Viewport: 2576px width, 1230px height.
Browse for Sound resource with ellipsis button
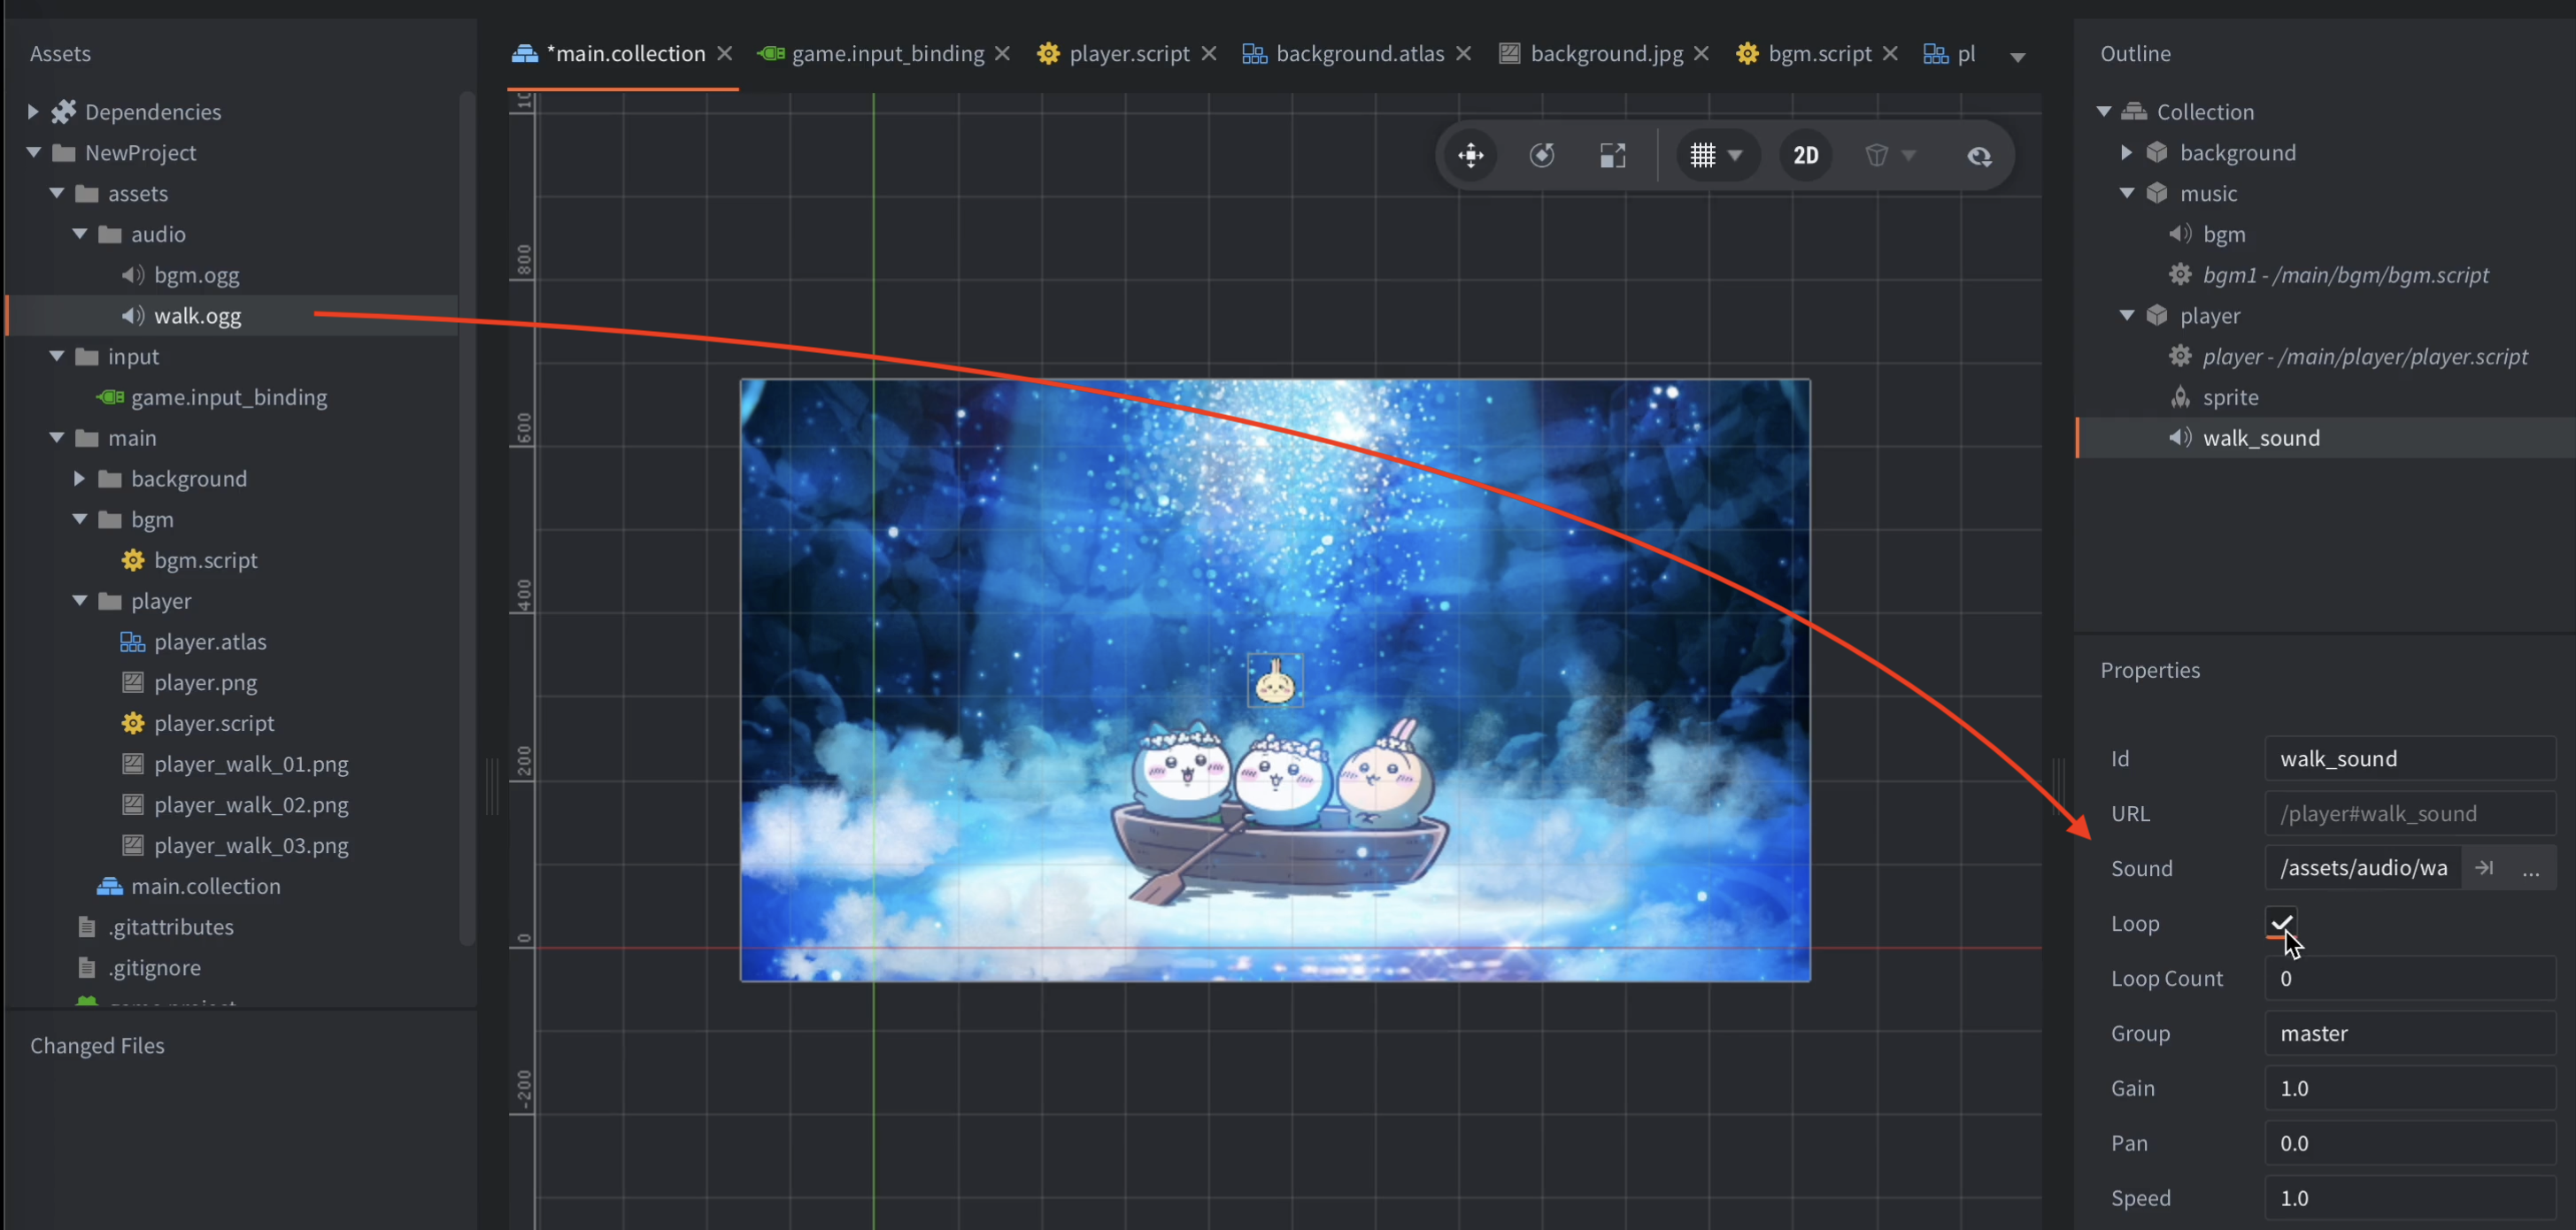pos(2531,868)
